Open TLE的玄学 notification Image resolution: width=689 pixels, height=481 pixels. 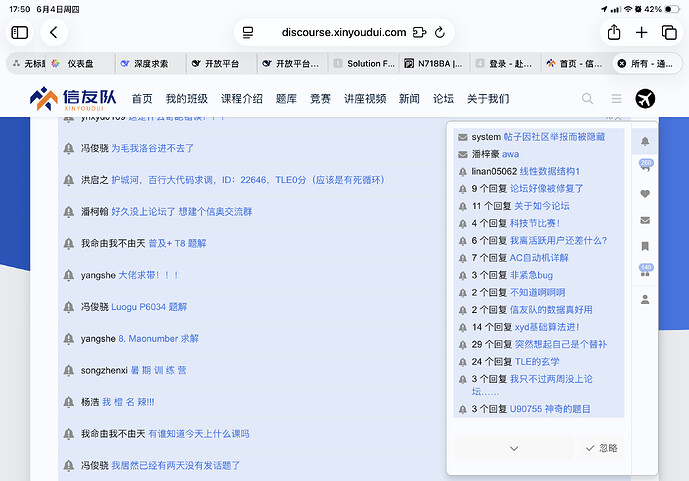539,362
